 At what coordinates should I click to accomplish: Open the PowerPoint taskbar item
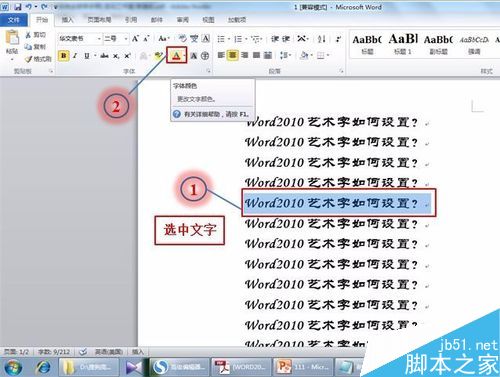pos(303,367)
